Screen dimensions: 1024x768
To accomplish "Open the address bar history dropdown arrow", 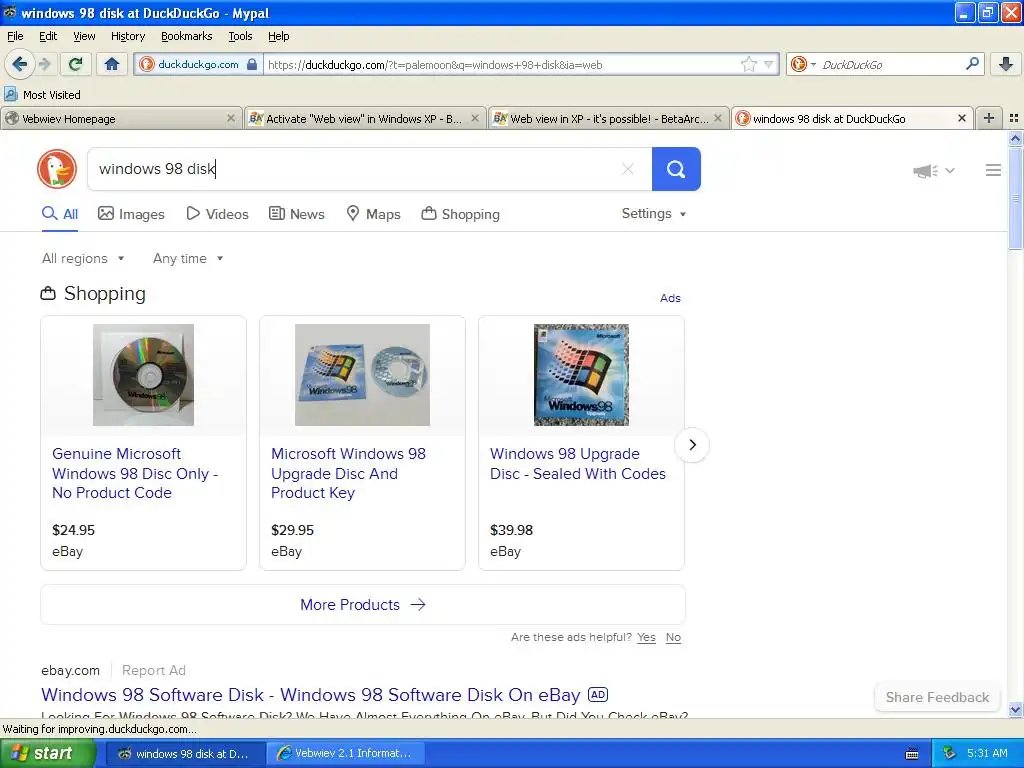I will point(769,64).
